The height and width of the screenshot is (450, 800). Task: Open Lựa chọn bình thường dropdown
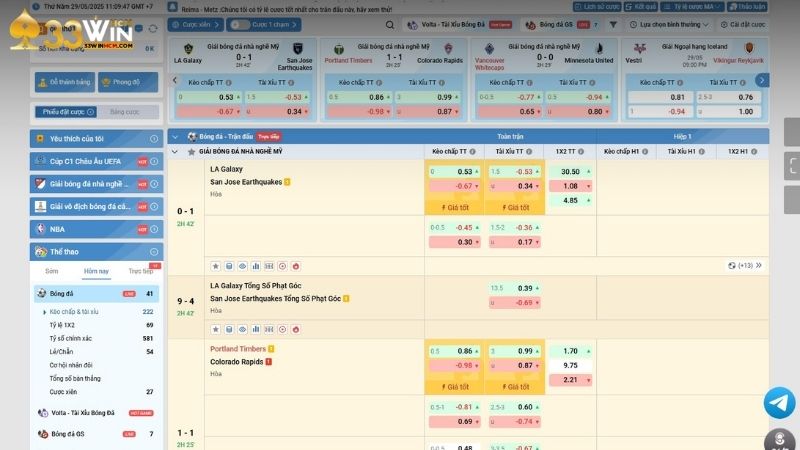(x=669, y=24)
